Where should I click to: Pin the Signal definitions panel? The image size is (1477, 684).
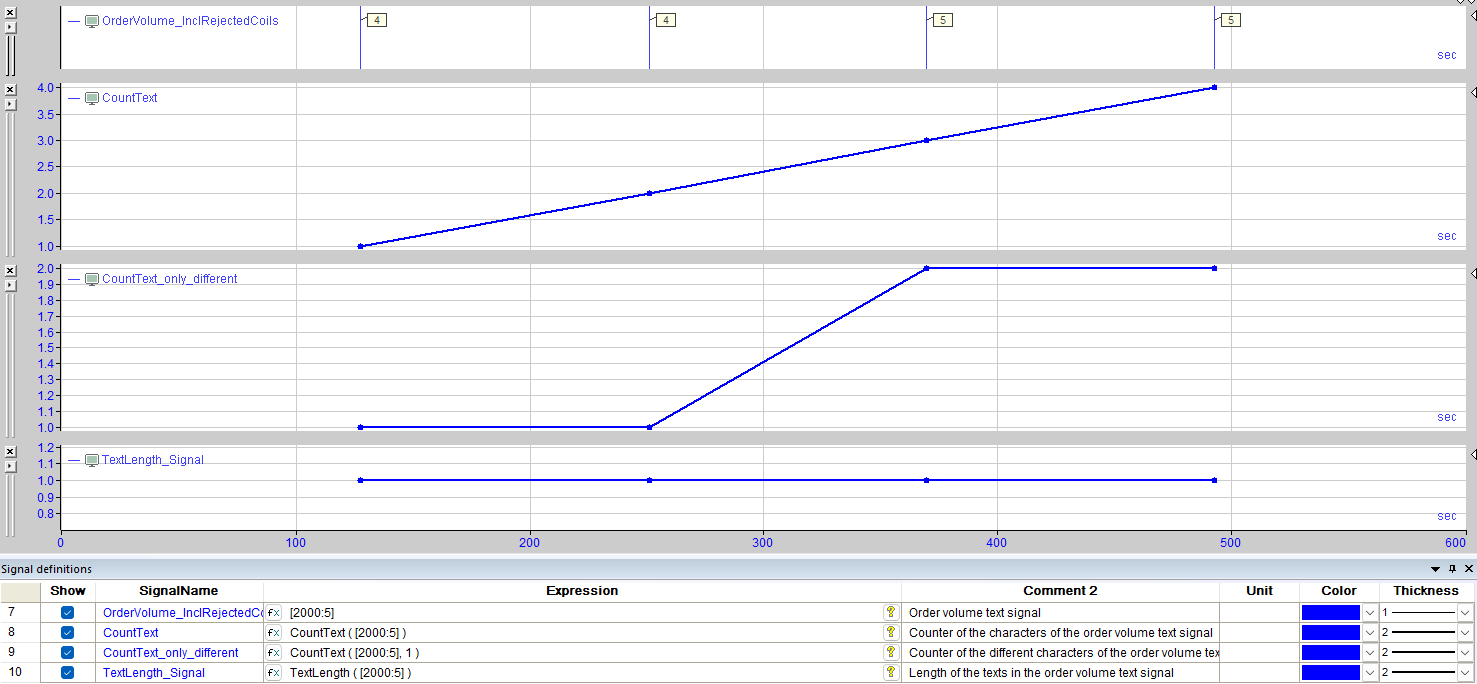click(1453, 569)
